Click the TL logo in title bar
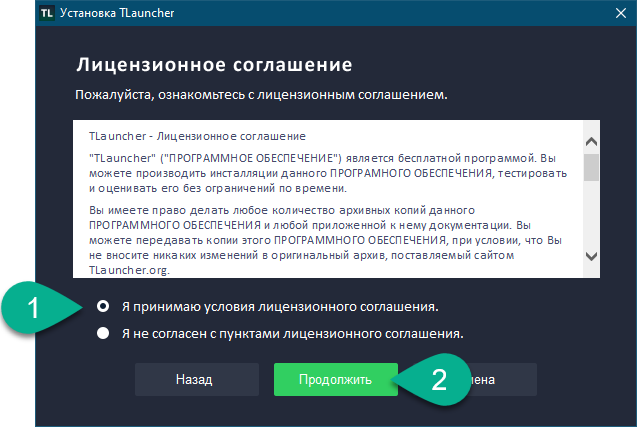 (18, 14)
